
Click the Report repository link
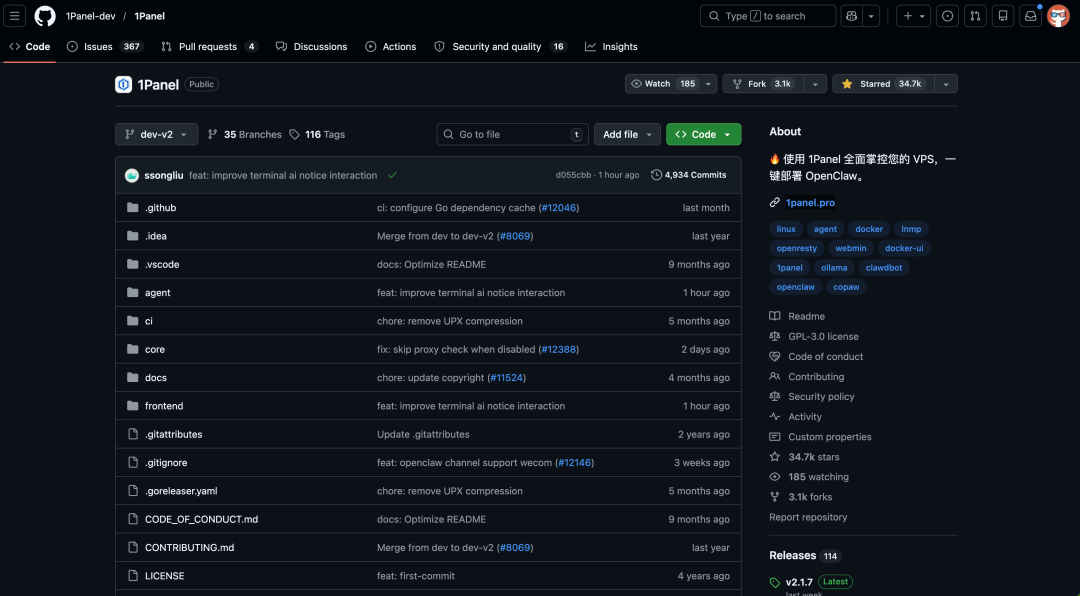pyautogui.click(x=808, y=517)
